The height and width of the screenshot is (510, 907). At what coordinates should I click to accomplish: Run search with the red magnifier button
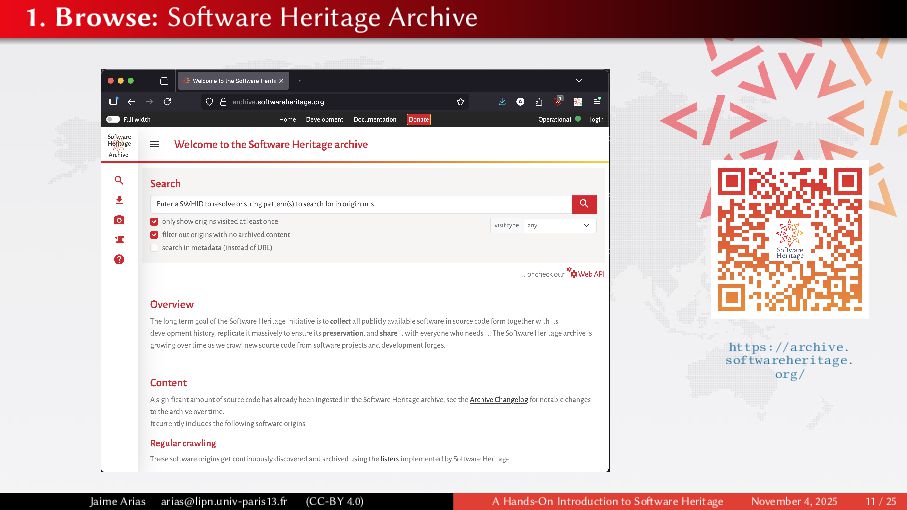(584, 204)
